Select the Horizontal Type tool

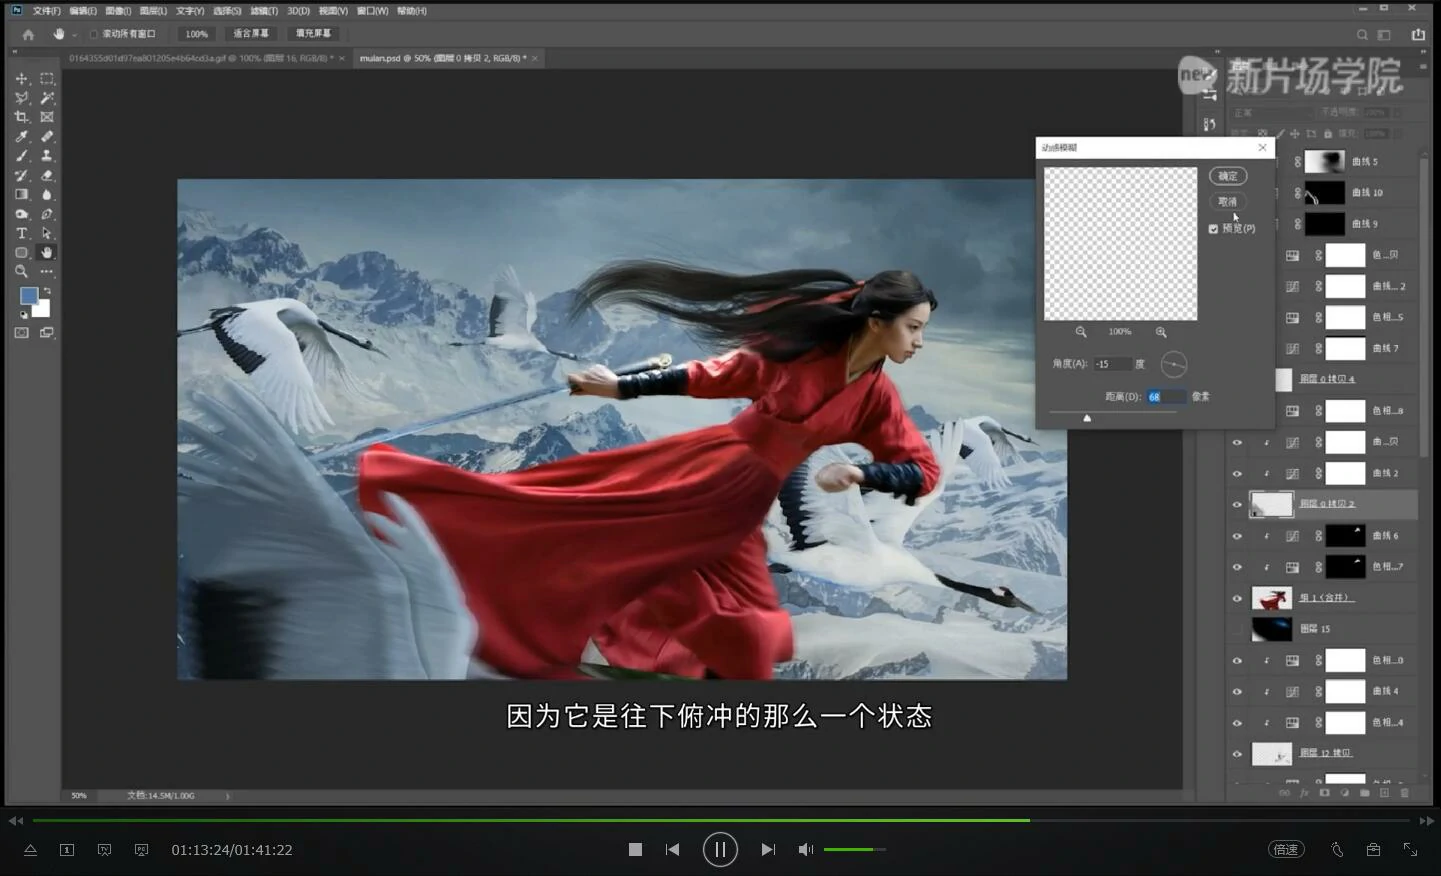[21, 233]
